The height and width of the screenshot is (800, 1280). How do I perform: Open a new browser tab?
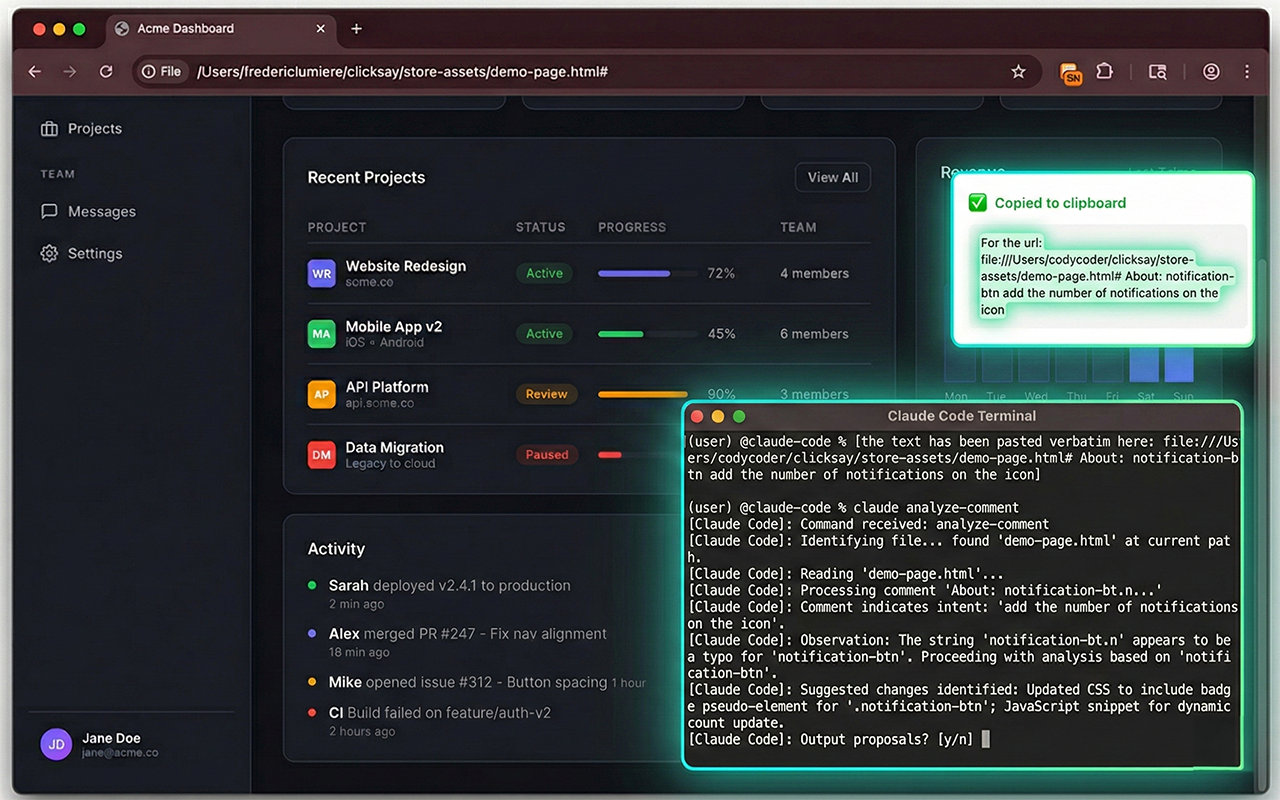[x=356, y=29]
